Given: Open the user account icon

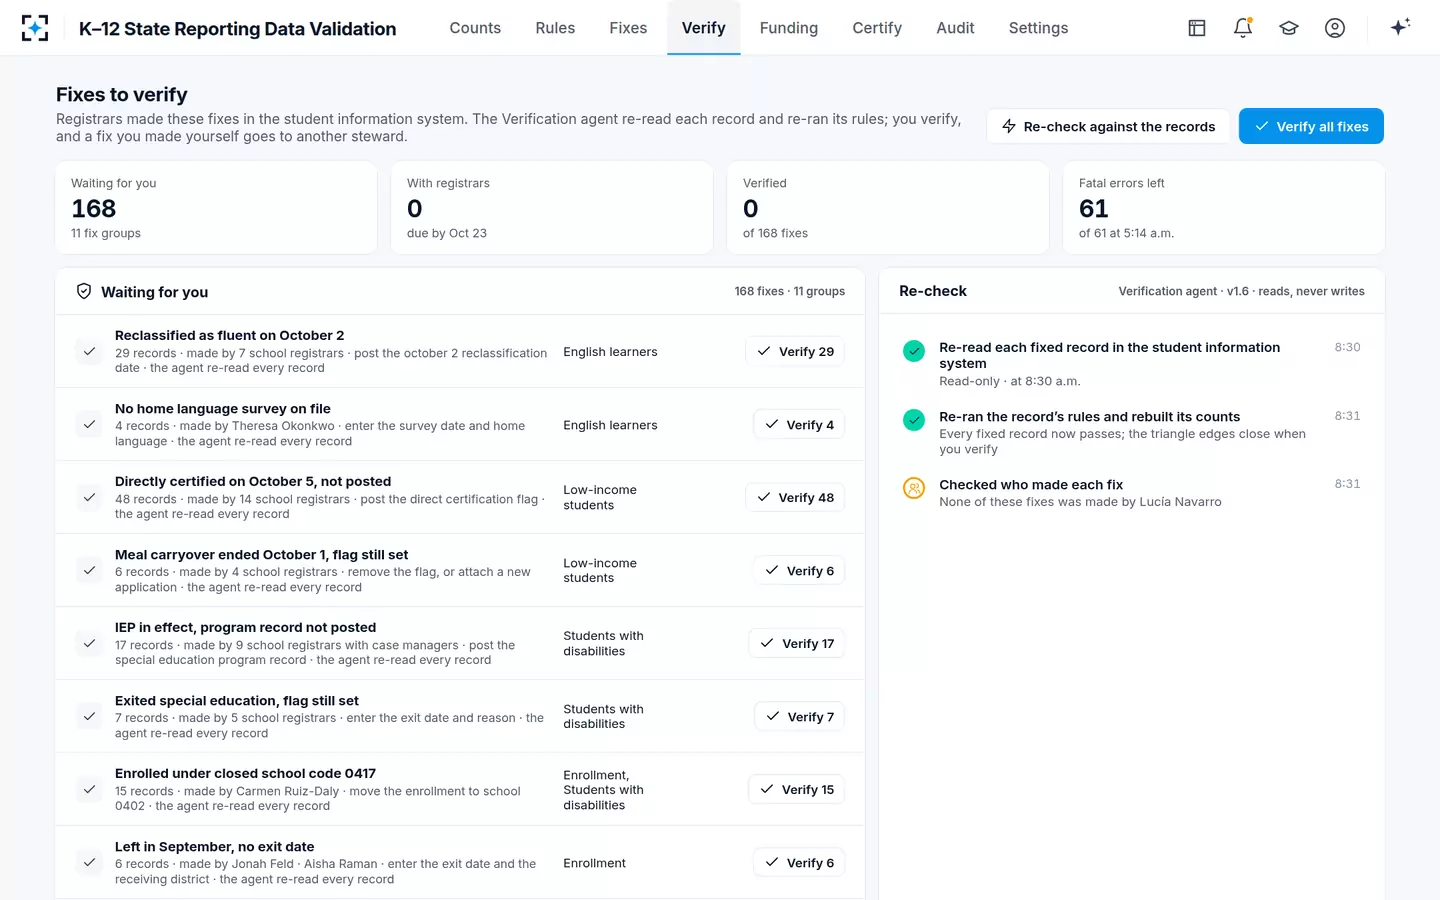Looking at the screenshot, I should (1335, 28).
